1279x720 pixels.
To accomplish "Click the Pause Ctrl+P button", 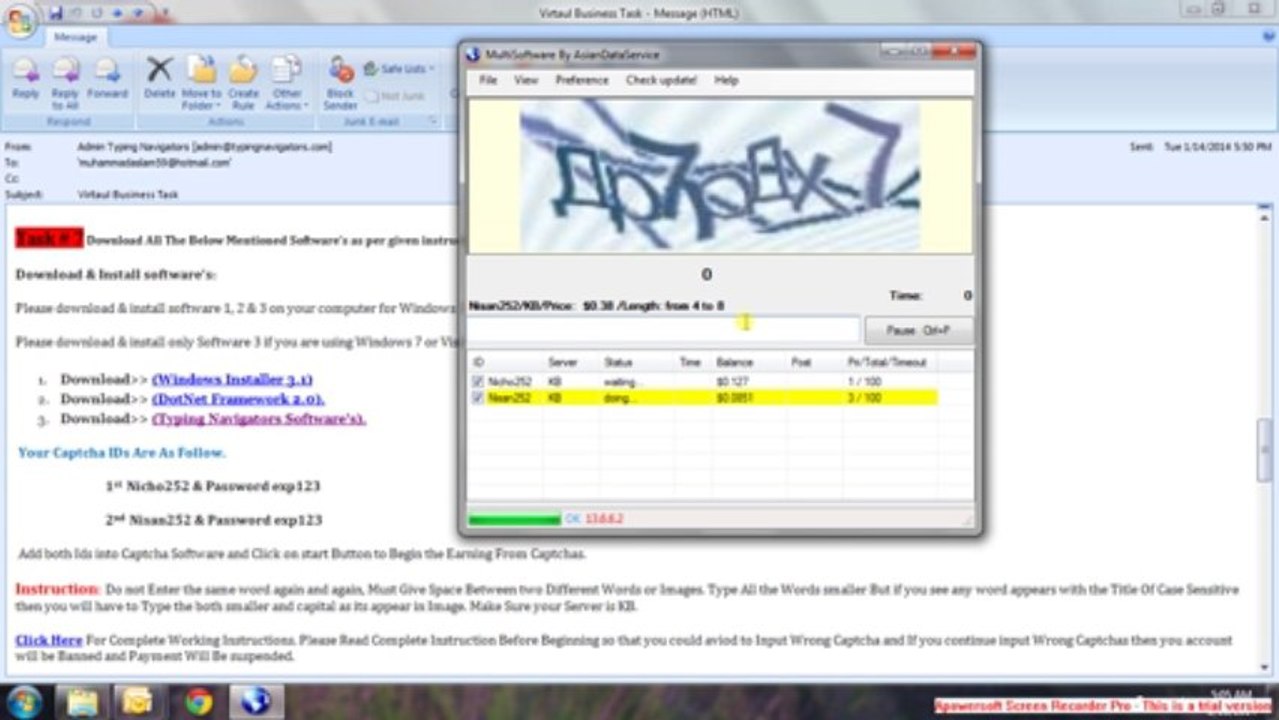I will click(918, 330).
